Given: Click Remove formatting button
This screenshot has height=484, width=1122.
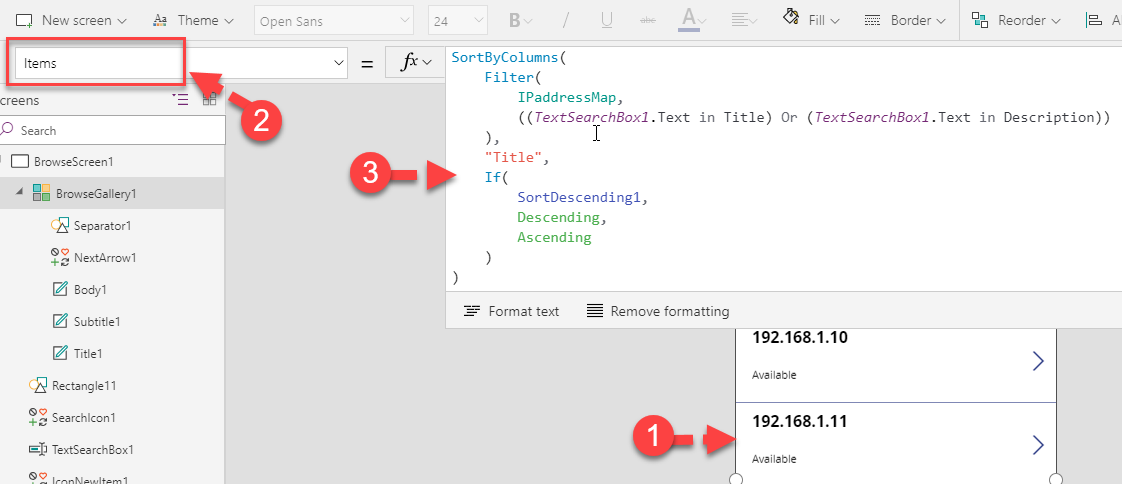Looking at the screenshot, I should [658, 311].
